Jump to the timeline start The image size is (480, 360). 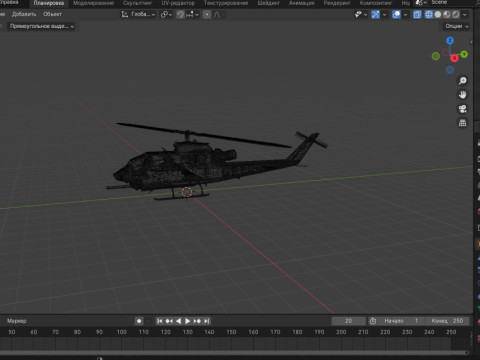tap(160, 321)
